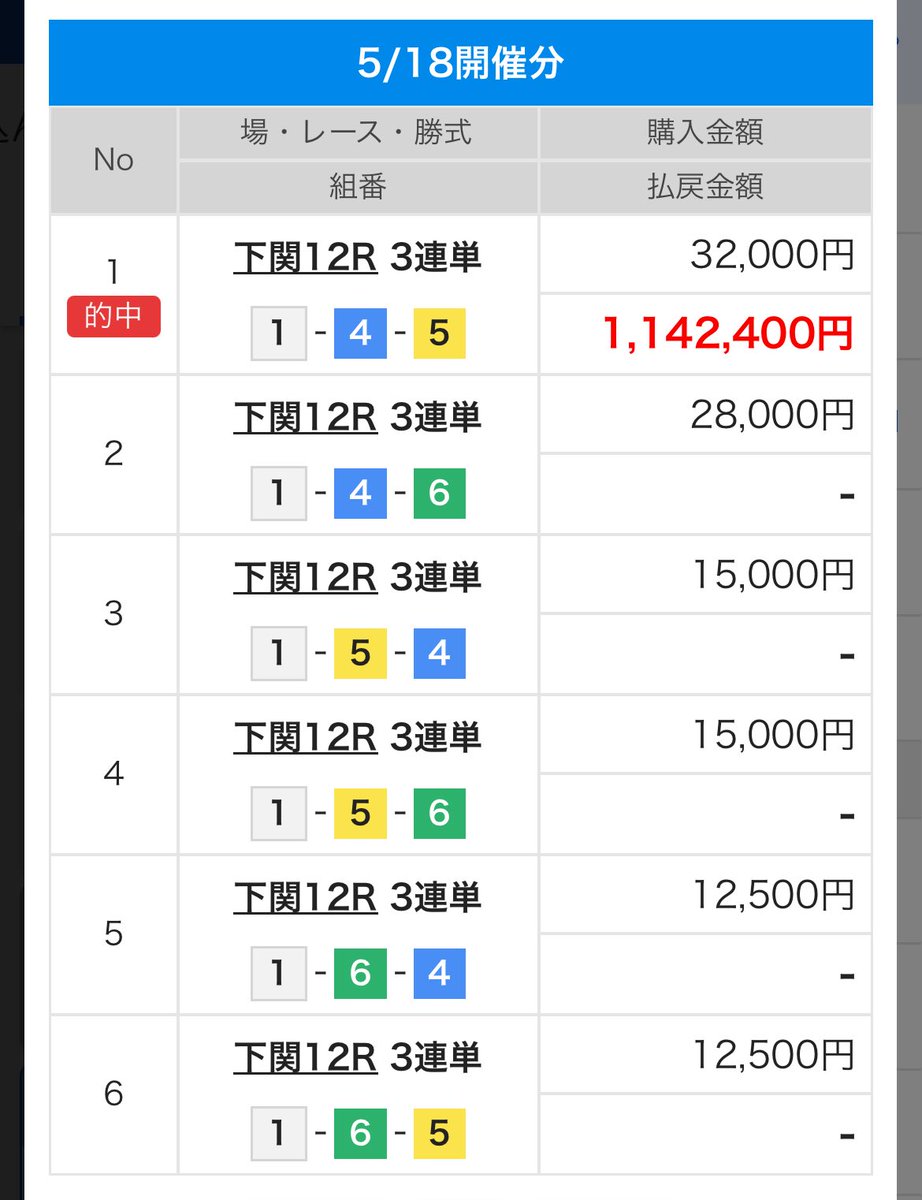Click the green 6 boat number in row 5
The height and width of the screenshot is (1200, 922).
tap(360, 973)
